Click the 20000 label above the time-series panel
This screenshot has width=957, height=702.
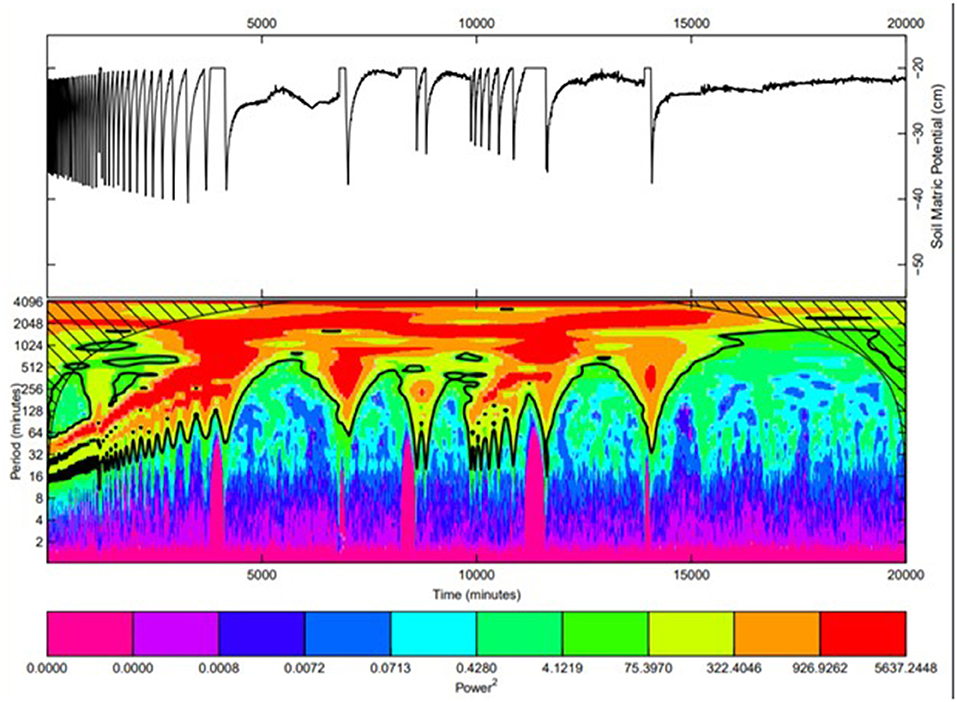(x=906, y=23)
